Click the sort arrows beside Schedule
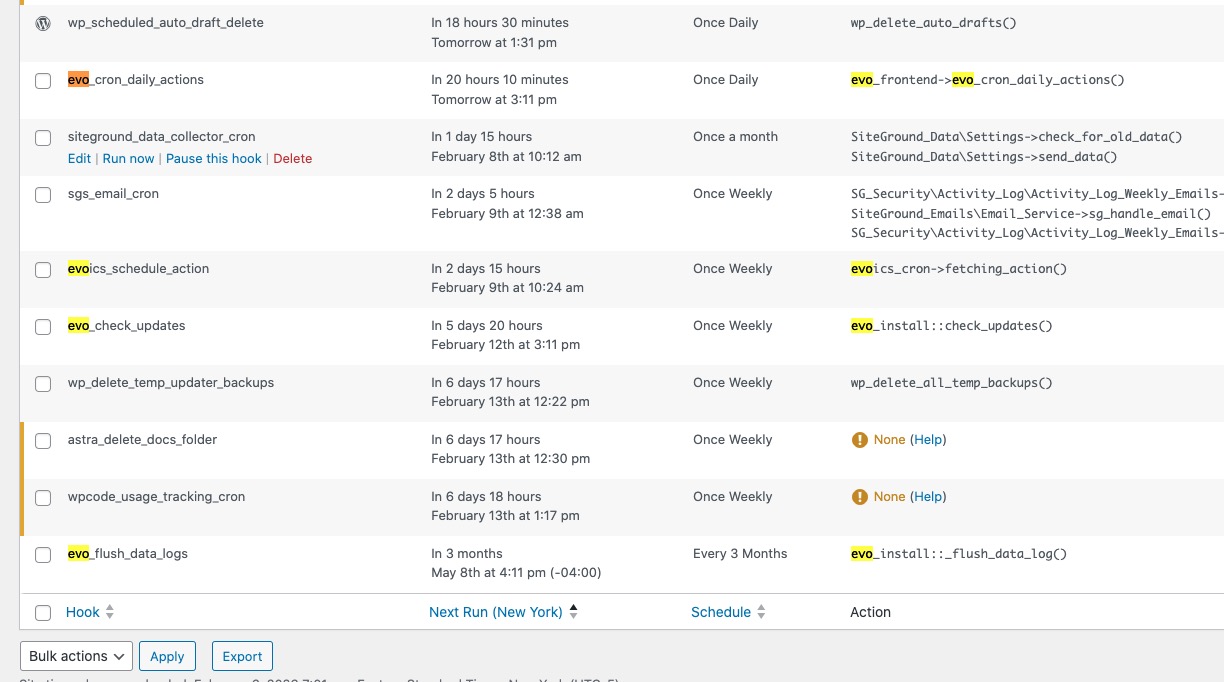Screen dimensions: 1224x682 (761, 612)
